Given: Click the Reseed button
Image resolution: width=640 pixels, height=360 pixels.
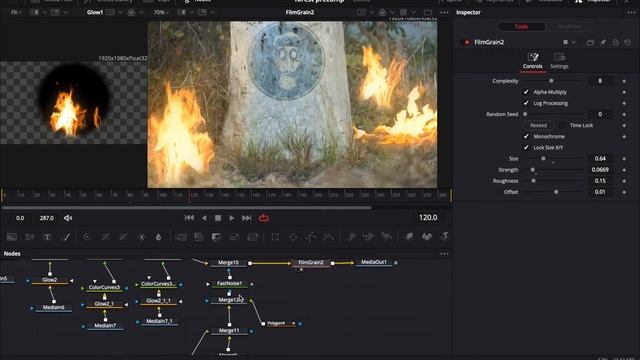Looking at the screenshot, I should [x=538, y=125].
